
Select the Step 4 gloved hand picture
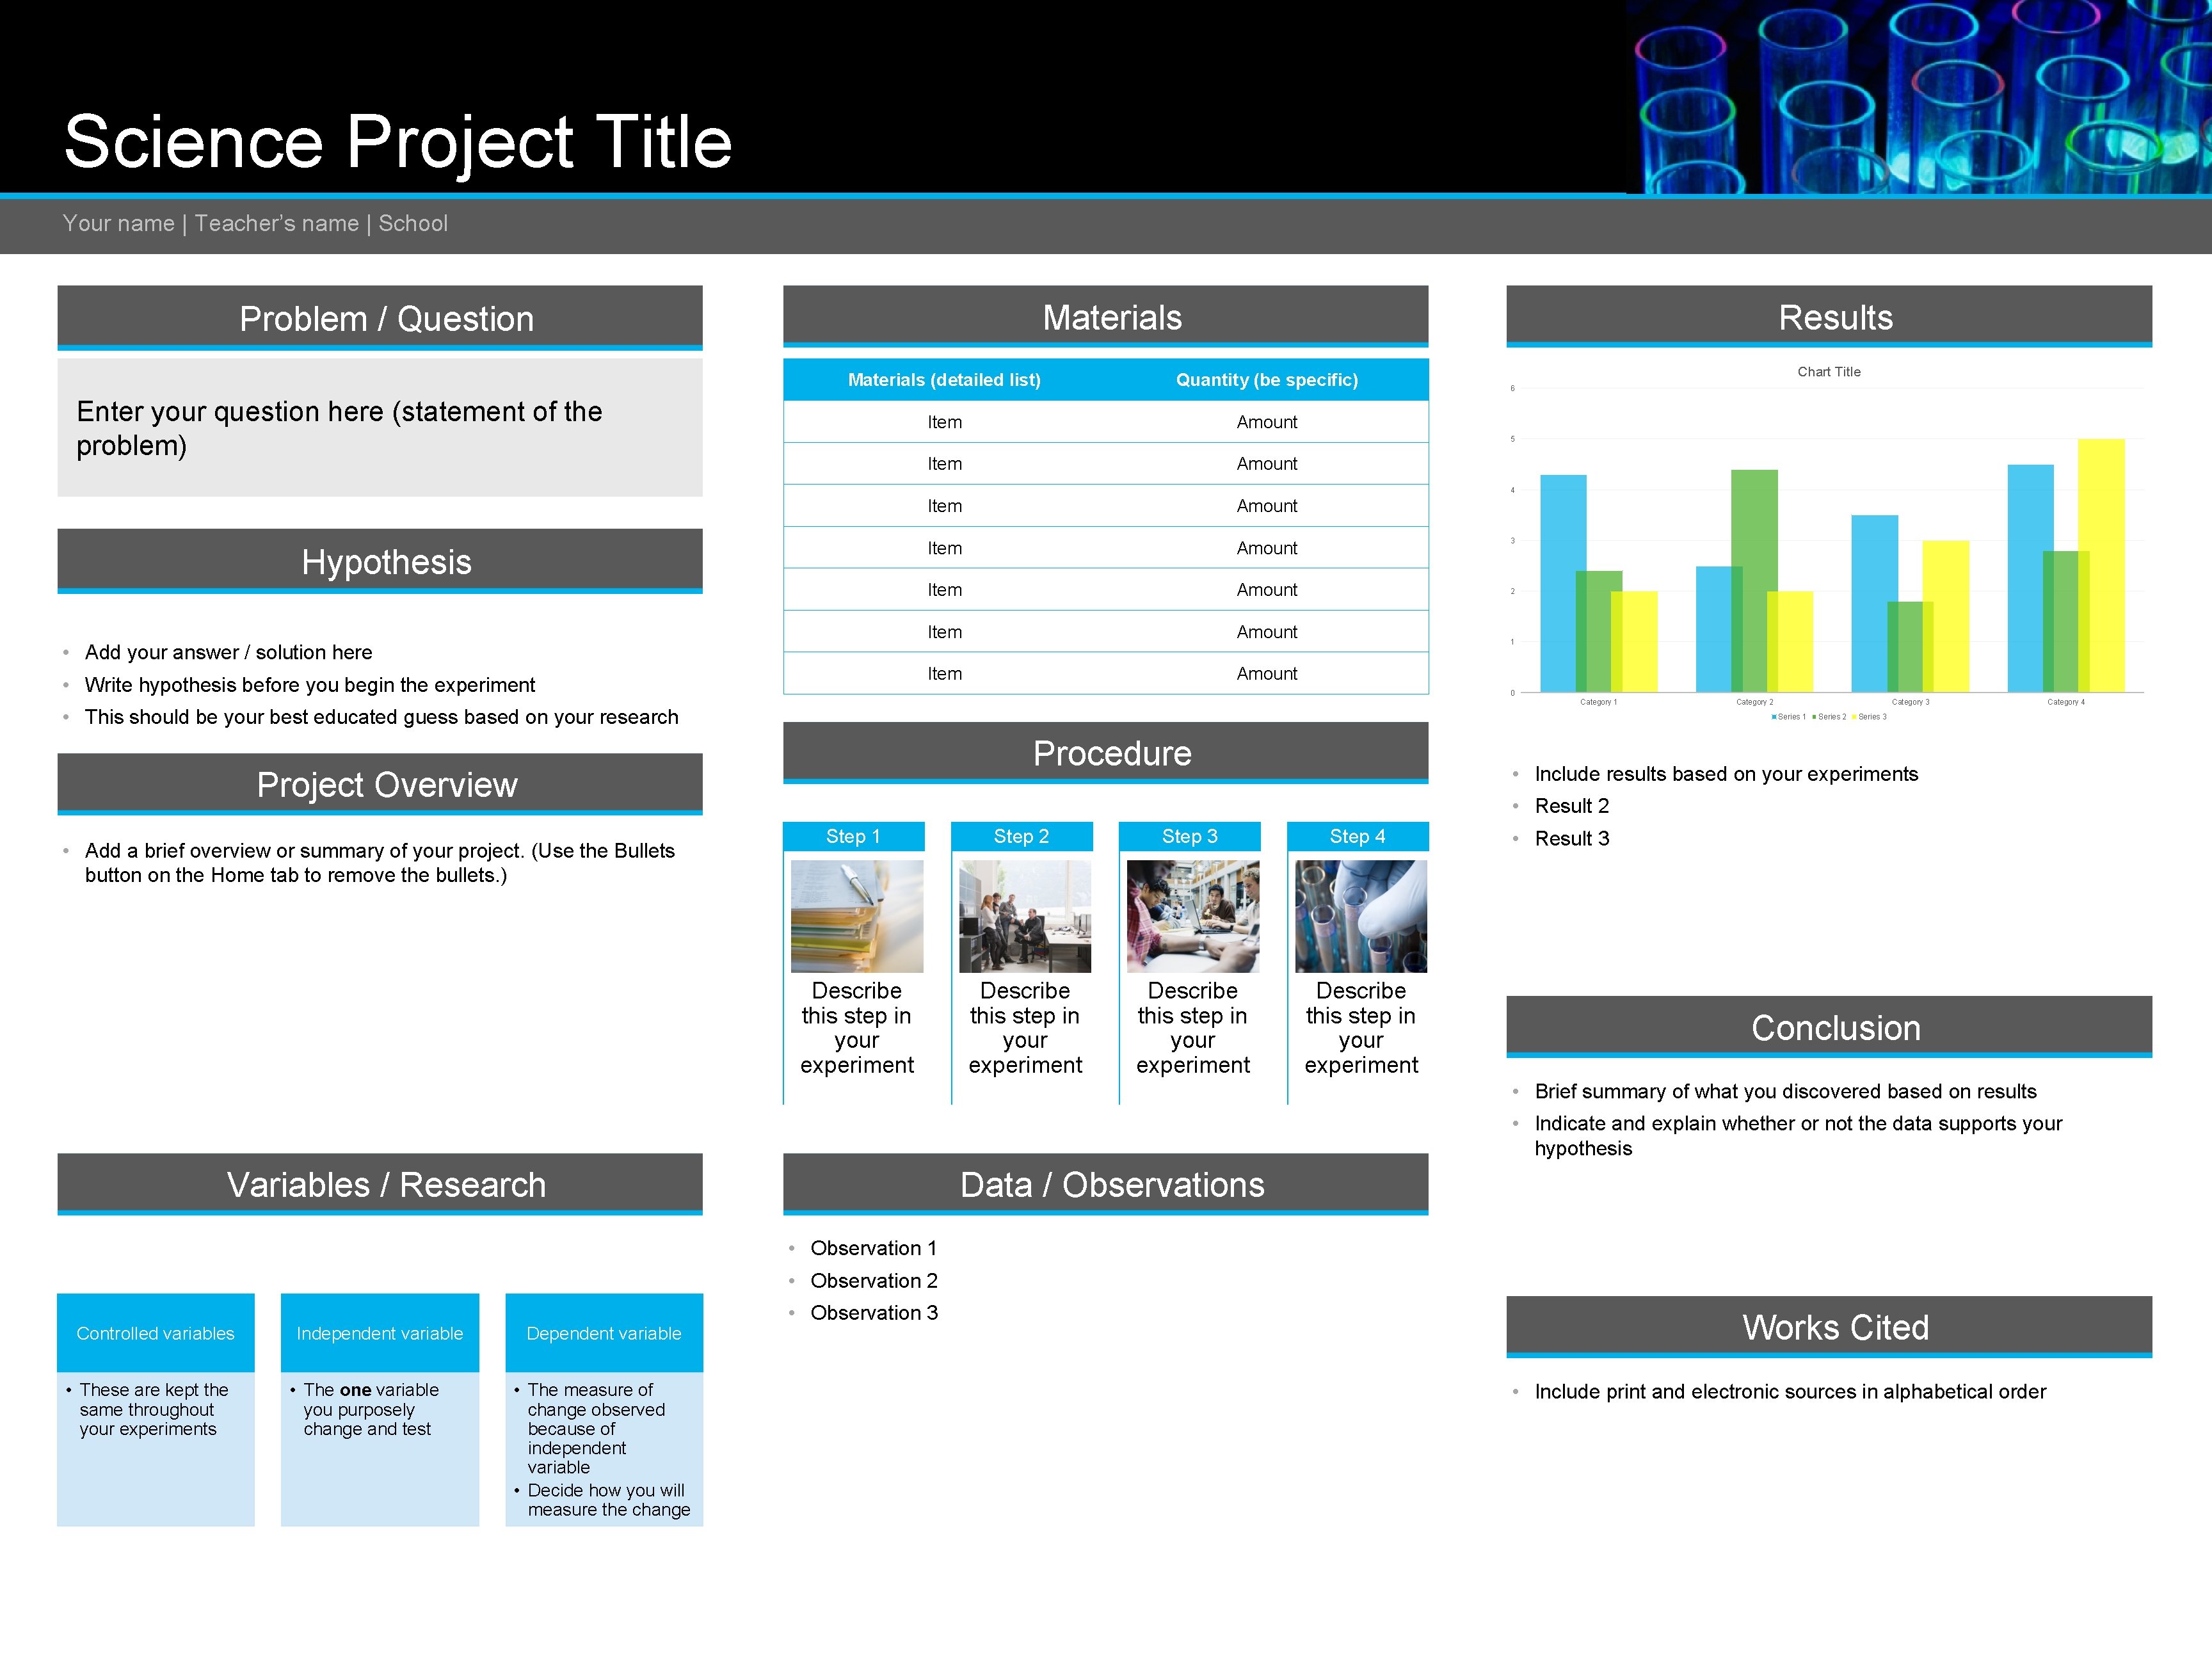[x=1360, y=916]
